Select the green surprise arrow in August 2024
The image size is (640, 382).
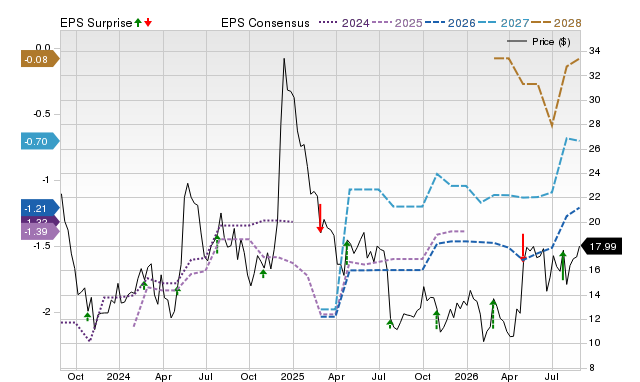[217, 244]
